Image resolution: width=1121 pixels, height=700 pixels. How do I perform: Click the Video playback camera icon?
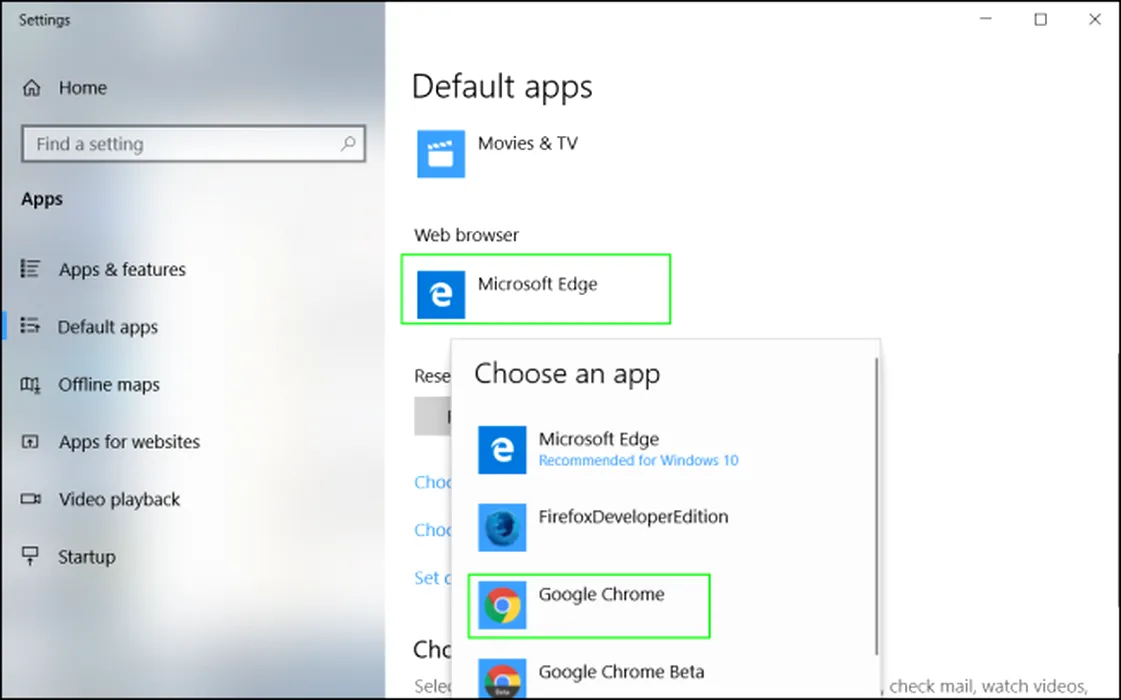[x=30, y=499]
